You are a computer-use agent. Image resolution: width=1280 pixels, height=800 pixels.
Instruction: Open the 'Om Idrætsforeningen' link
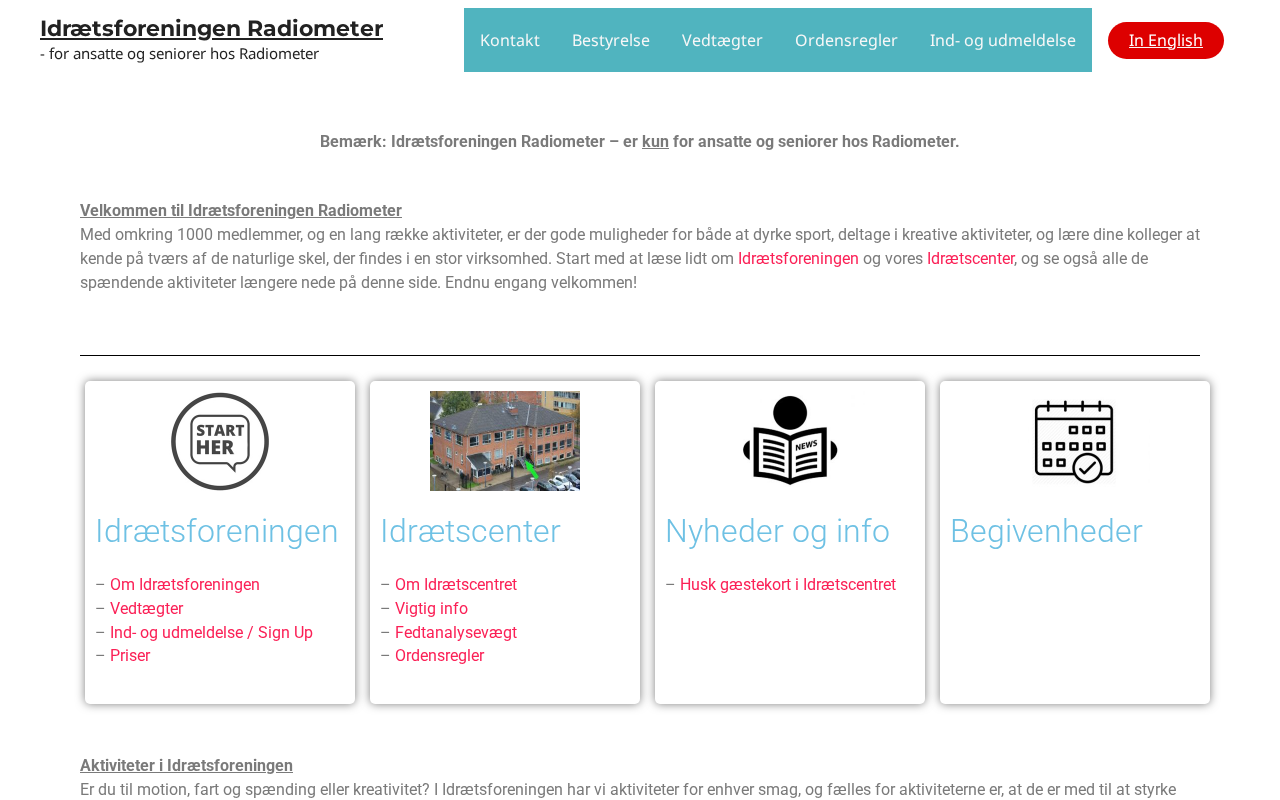tap(185, 585)
